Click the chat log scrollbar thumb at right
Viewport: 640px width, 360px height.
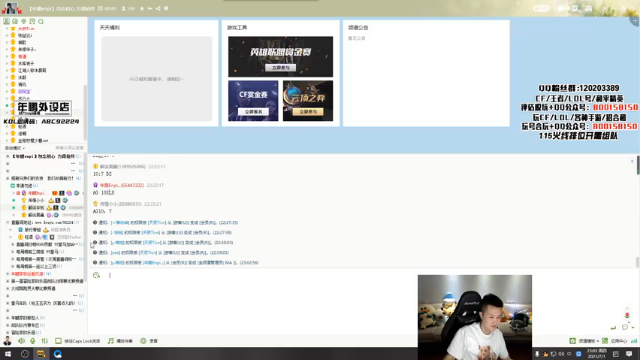(638, 262)
